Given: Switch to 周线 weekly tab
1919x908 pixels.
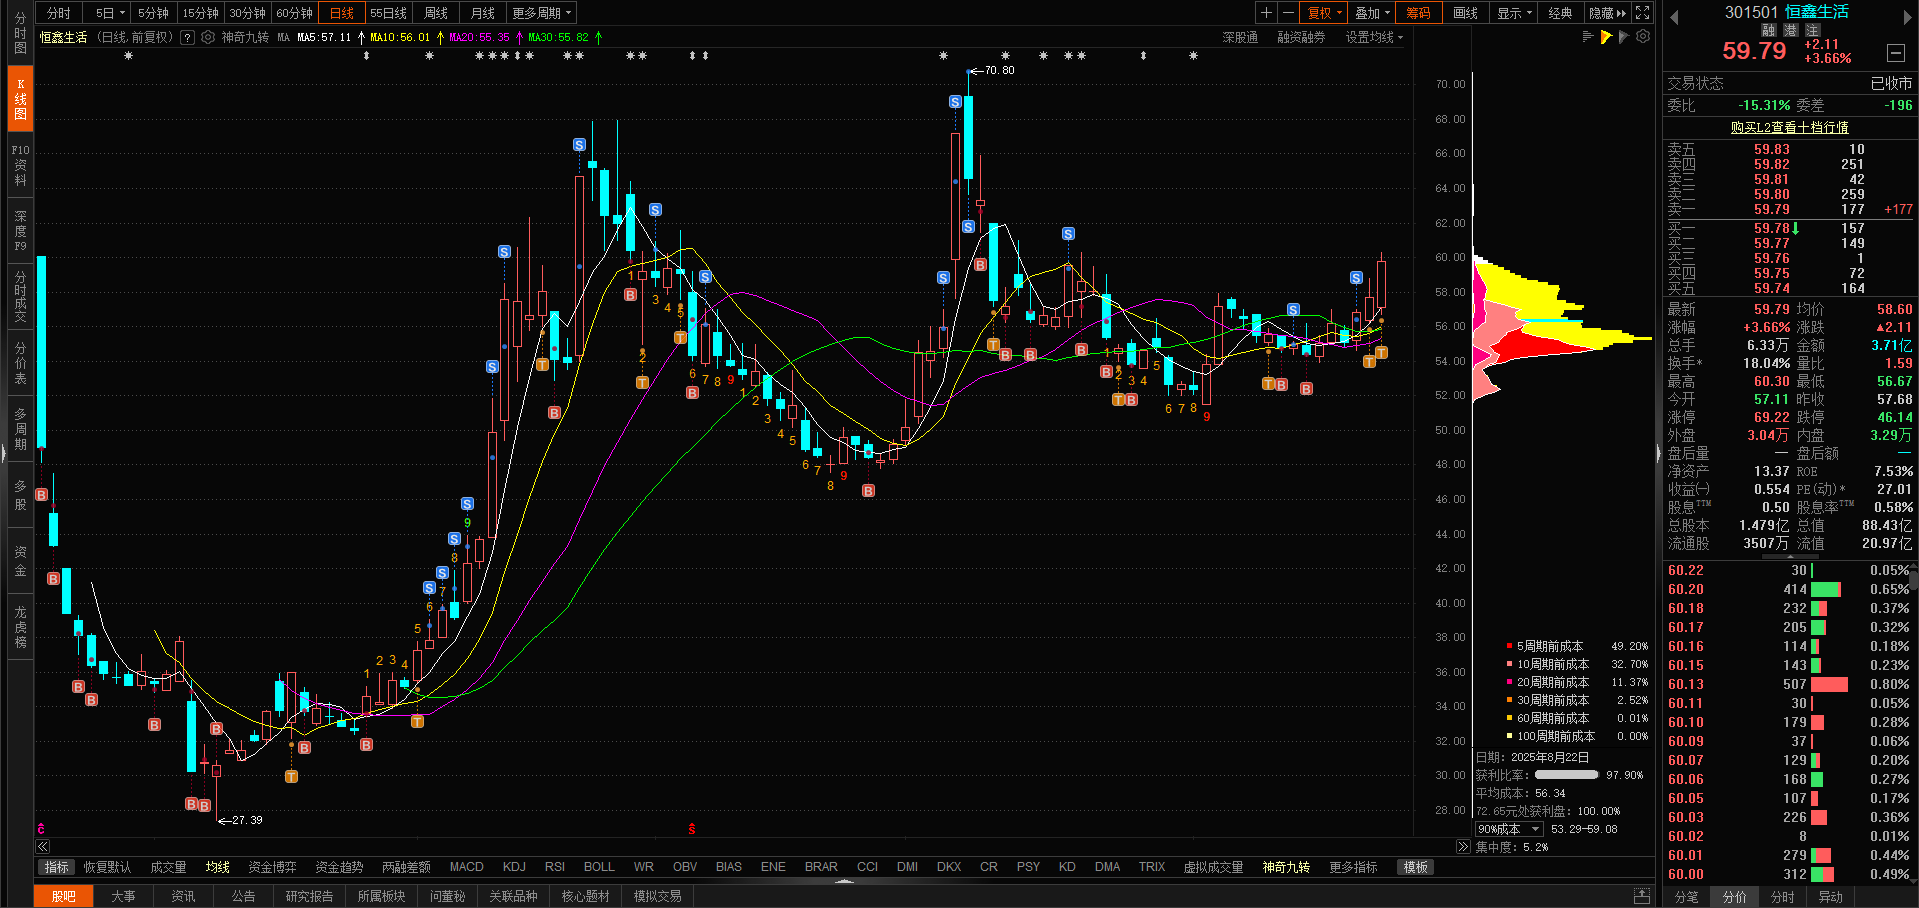Looking at the screenshot, I should pyautogui.click(x=436, y=13).
